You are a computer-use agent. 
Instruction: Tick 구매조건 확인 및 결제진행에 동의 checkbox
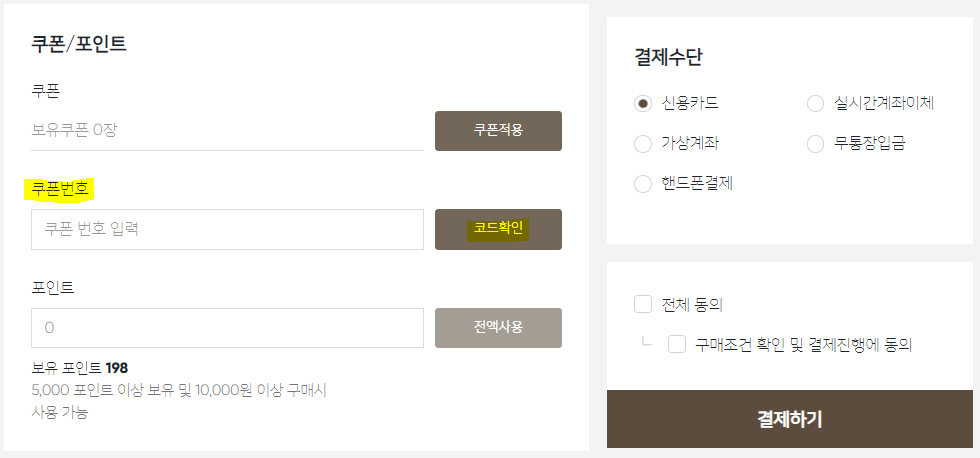click(x=677, y=344)
